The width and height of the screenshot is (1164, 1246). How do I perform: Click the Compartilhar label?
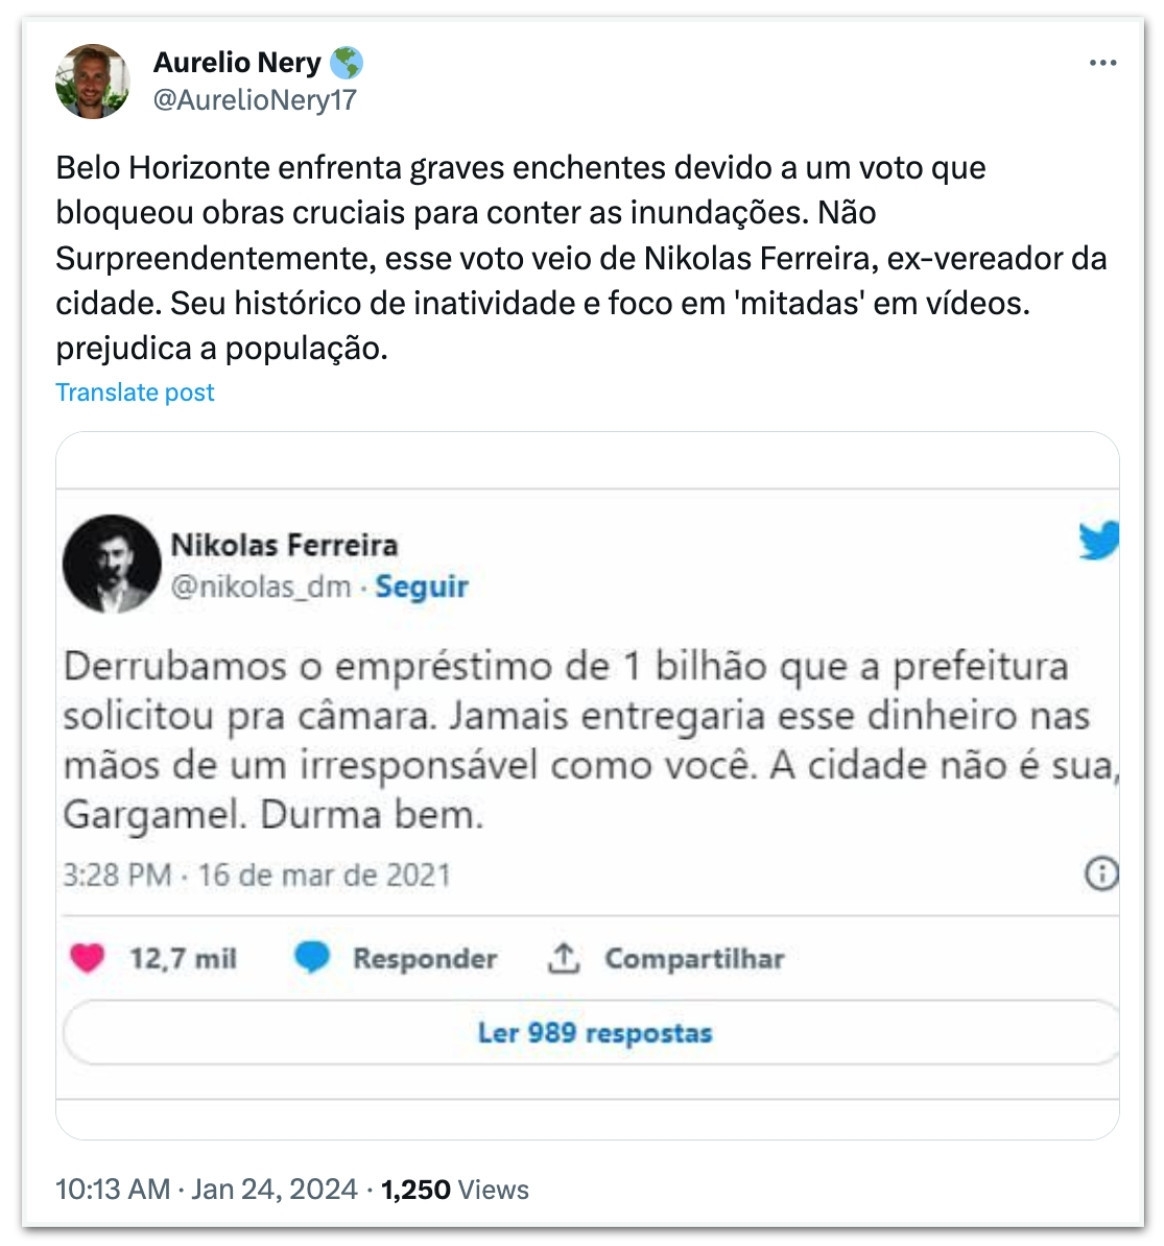694,958
